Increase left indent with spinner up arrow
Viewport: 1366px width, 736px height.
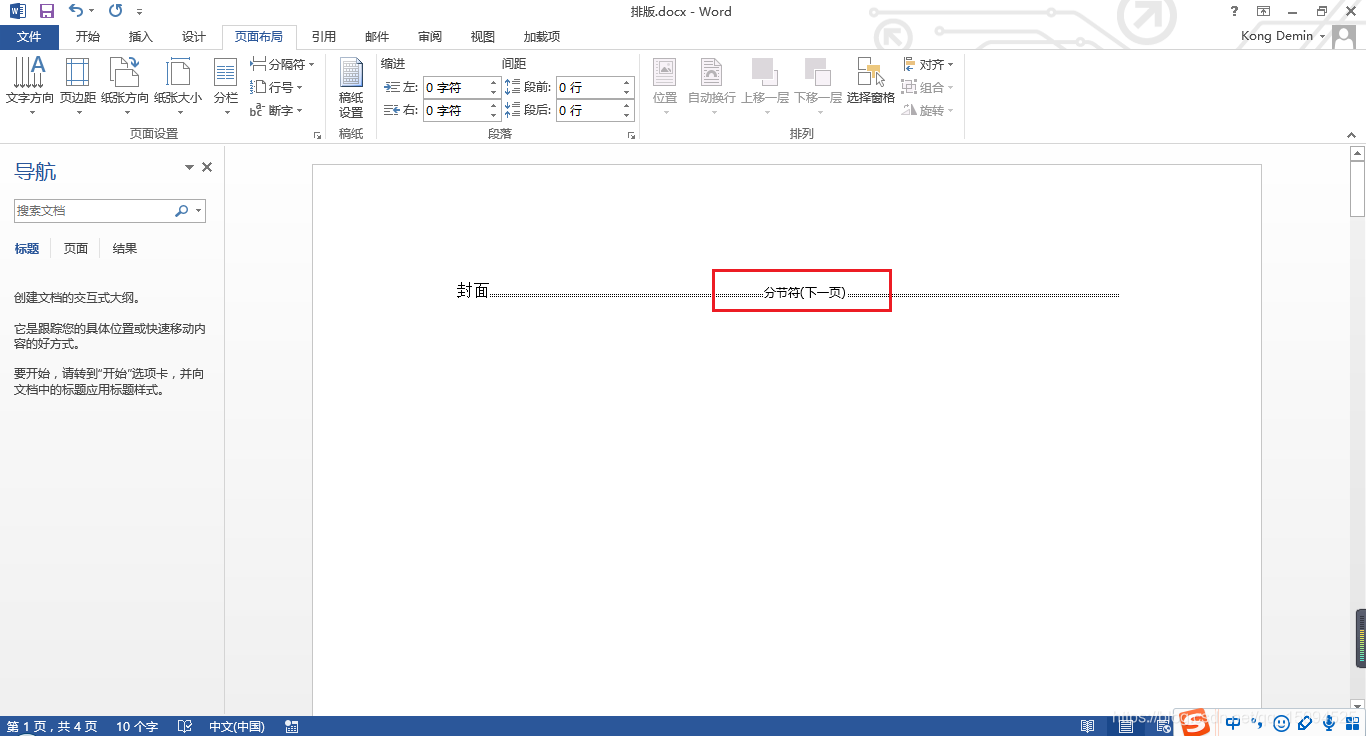[493, 83]
